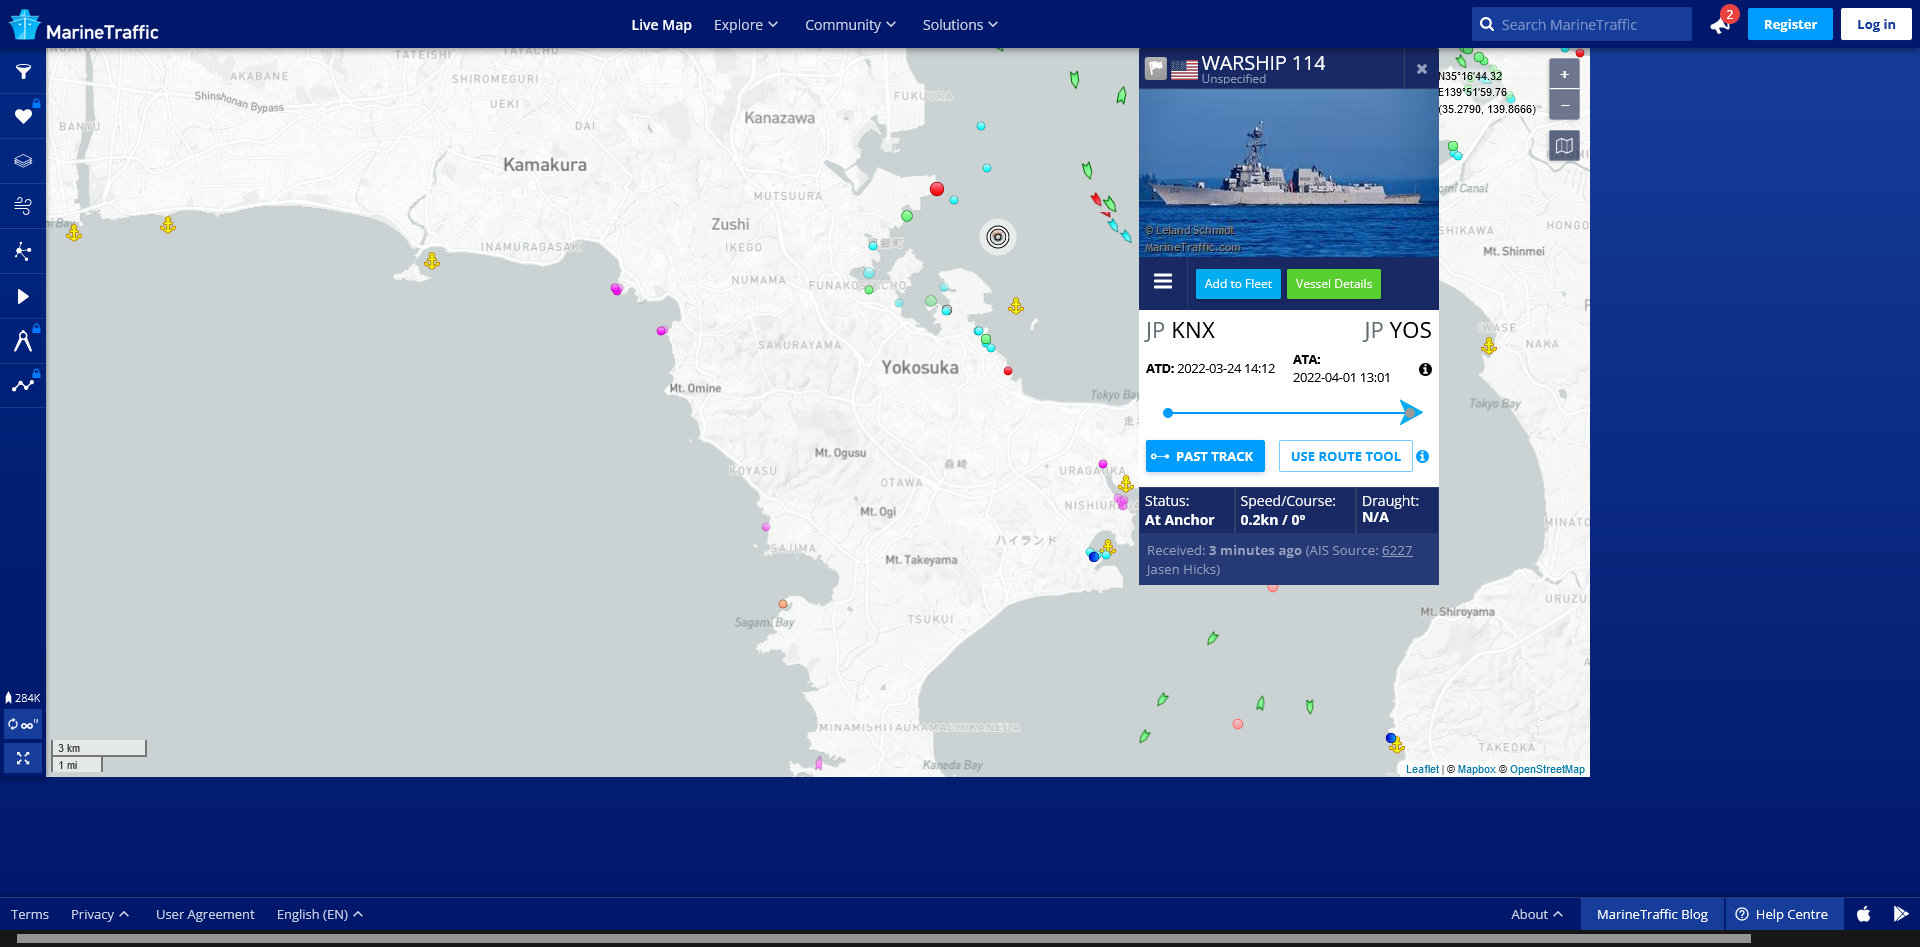The height and width of the screenshot is (947, 1920).
Task: Open the vessel filters funnel icon
Action: tap(23, 72)
